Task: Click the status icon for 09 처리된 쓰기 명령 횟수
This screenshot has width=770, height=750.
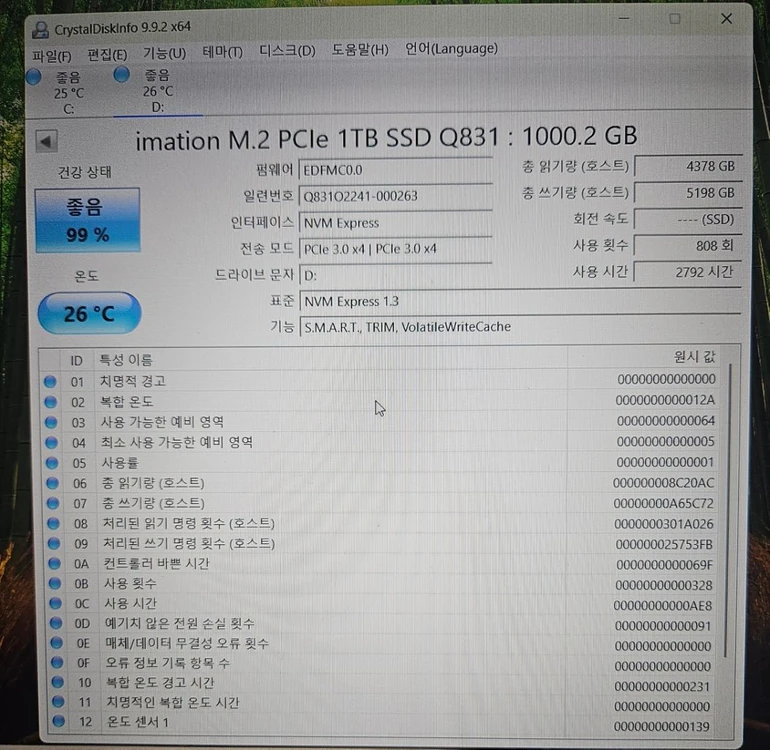Action: point(54,544)
